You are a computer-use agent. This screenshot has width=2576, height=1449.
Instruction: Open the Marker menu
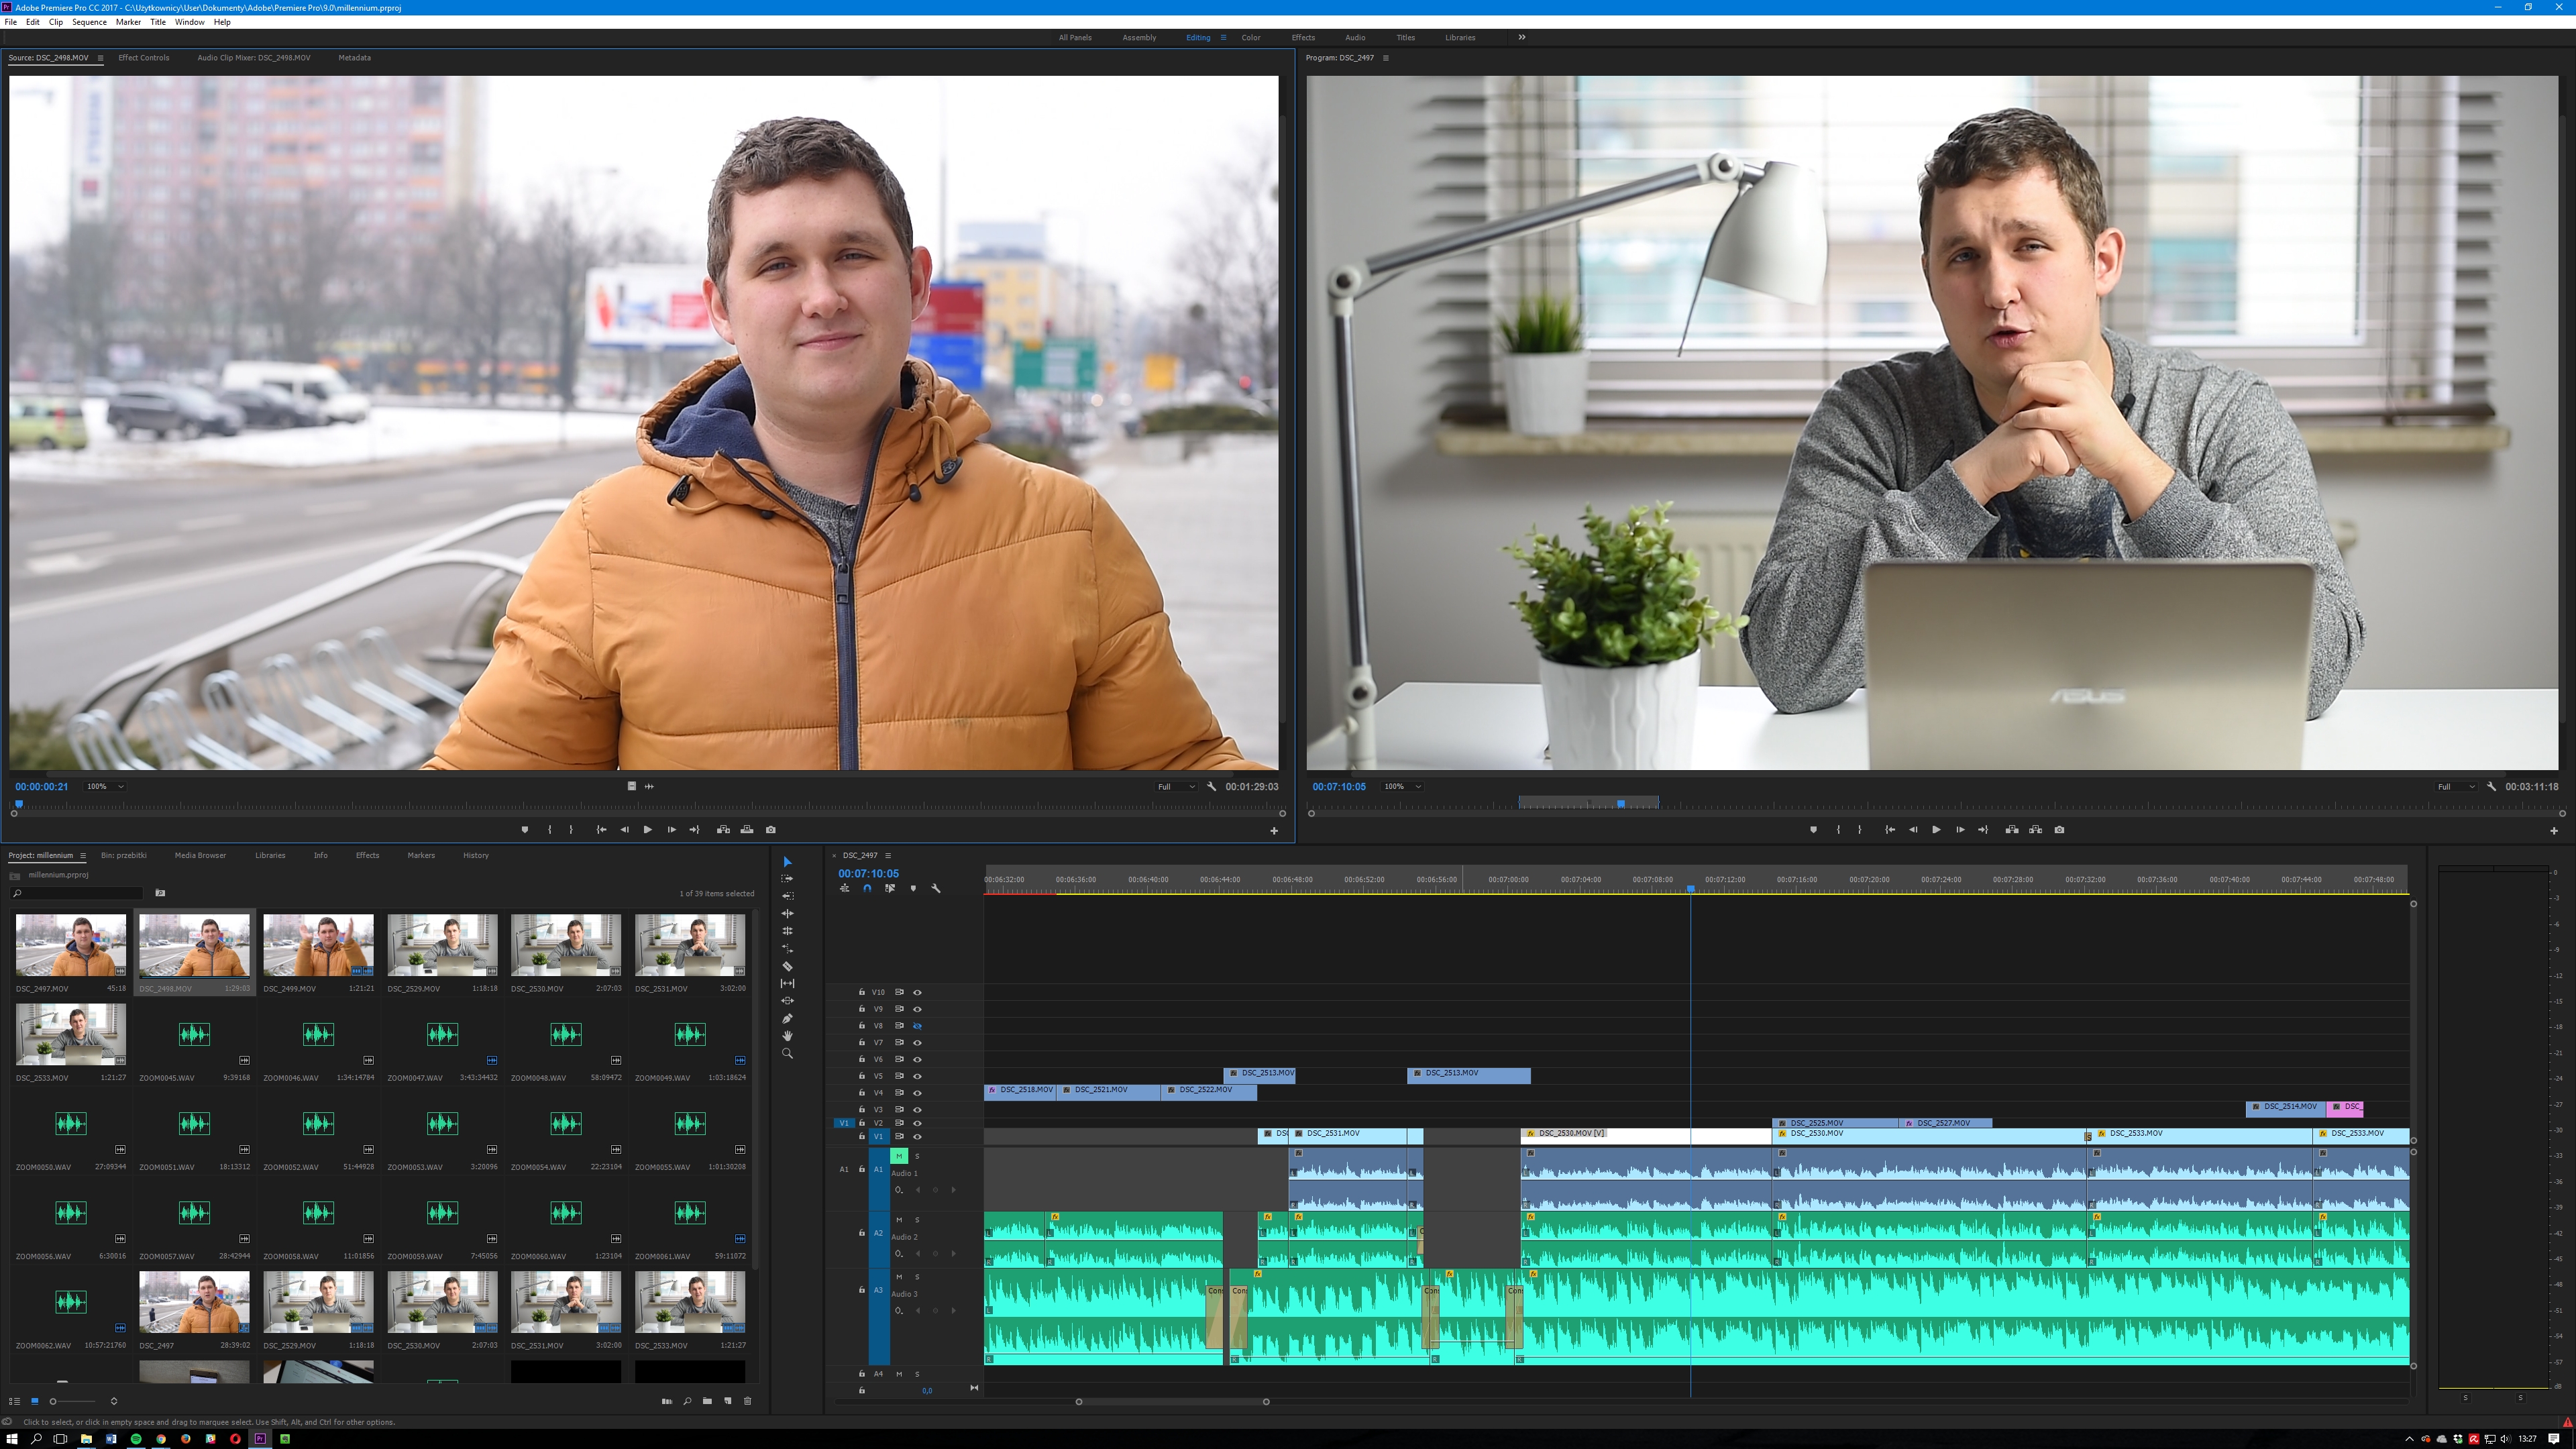point(128,22)
